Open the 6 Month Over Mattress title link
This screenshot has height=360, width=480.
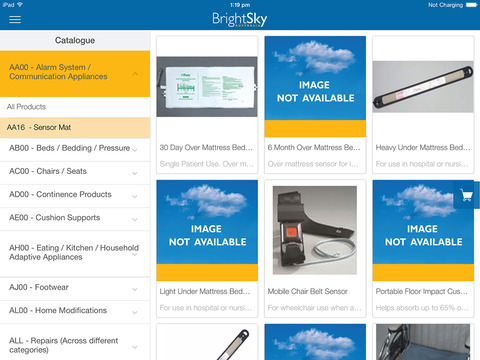[x=314, y=147]
